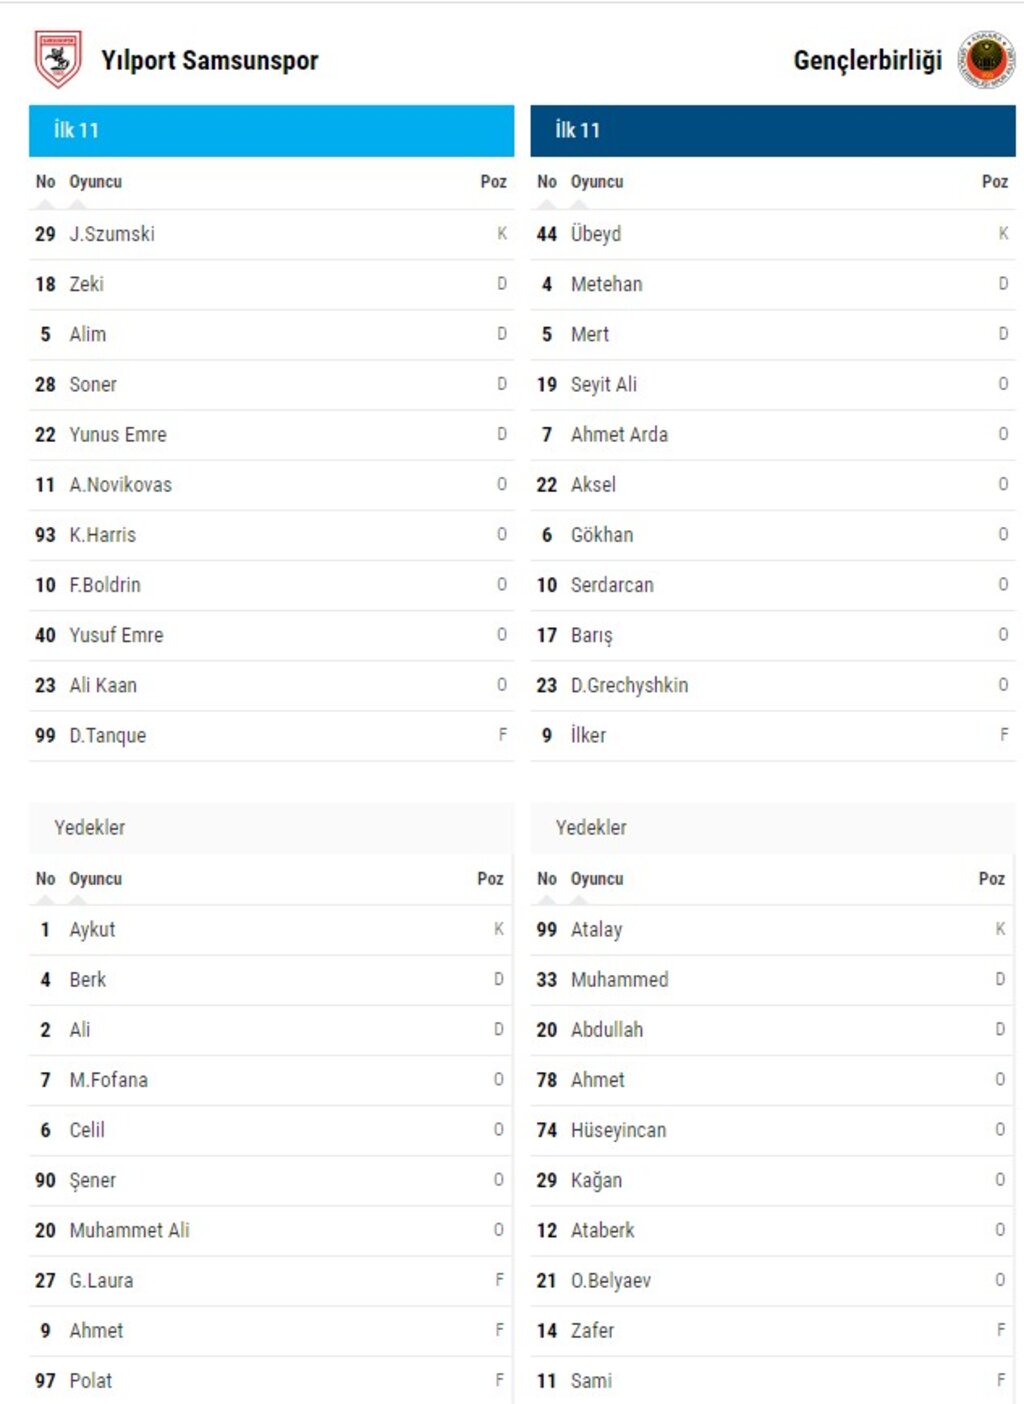Select Gençlerbirliği's İlk 11 tab header
Screen dimensions: 1024x1404
[773, 130]
